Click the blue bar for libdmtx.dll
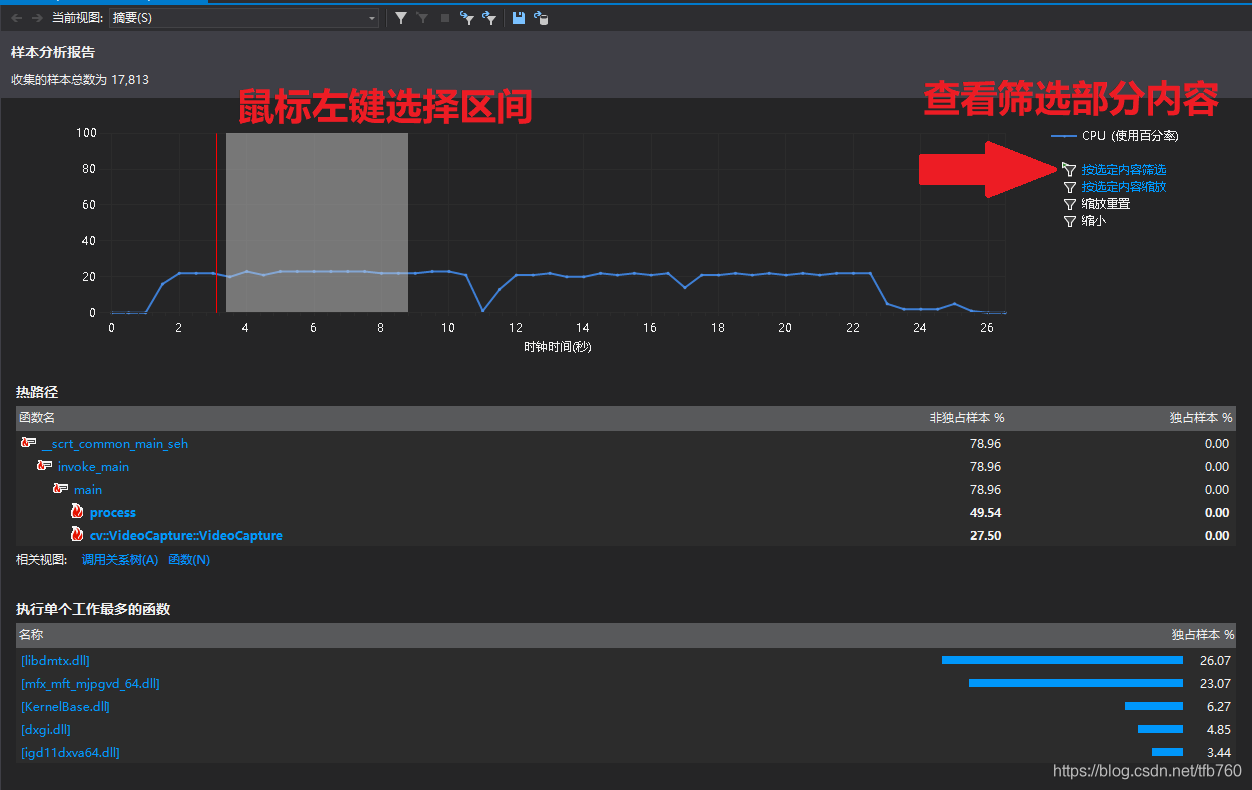Viewport: 1252px width, 790px height. coord(1062,660)
